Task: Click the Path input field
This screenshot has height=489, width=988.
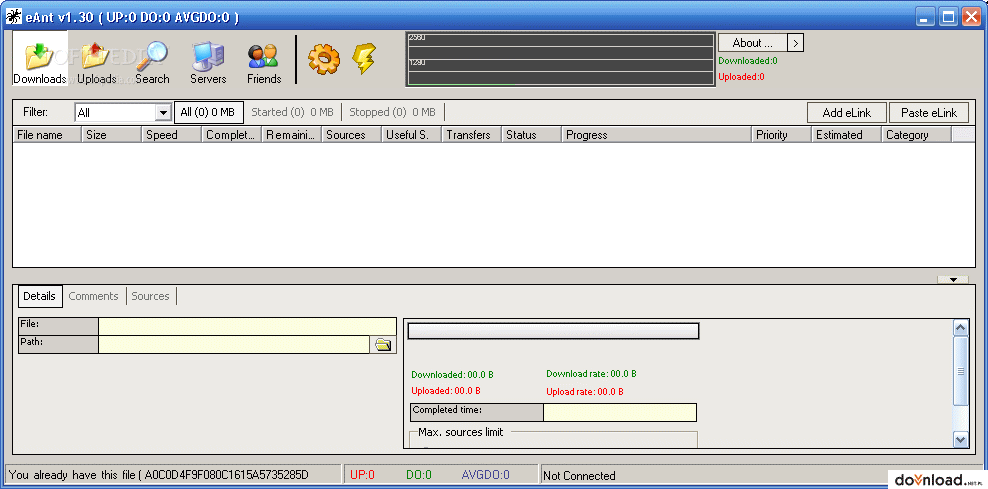Action: pos(234,345)
